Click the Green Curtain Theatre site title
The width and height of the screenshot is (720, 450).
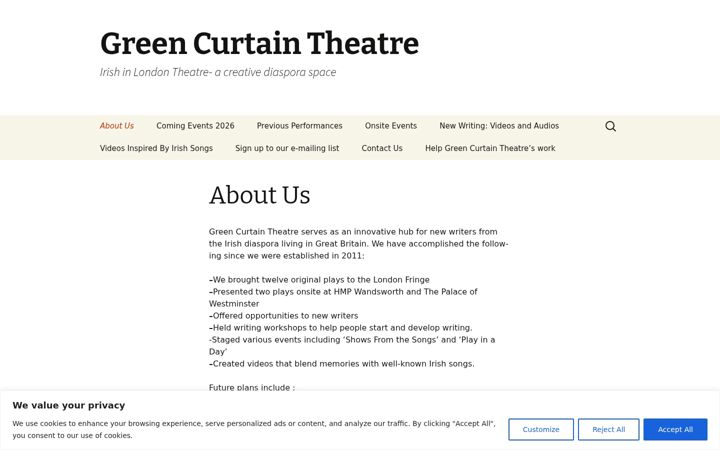coord(259,44)
